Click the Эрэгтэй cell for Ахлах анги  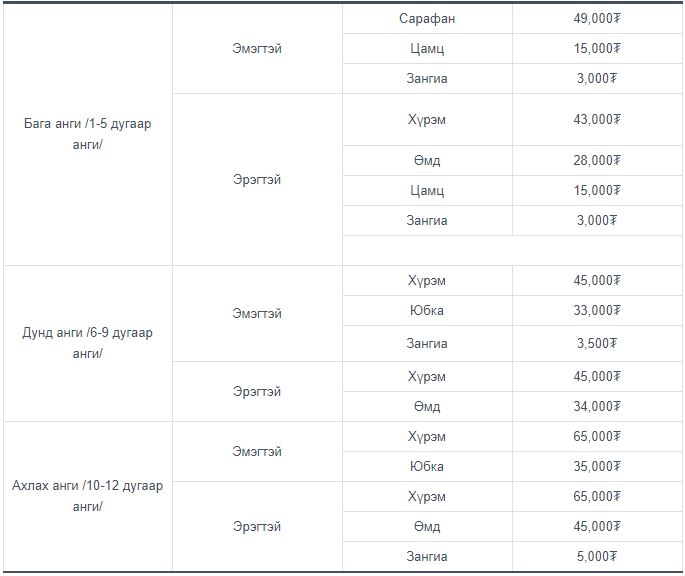[257, 527]
